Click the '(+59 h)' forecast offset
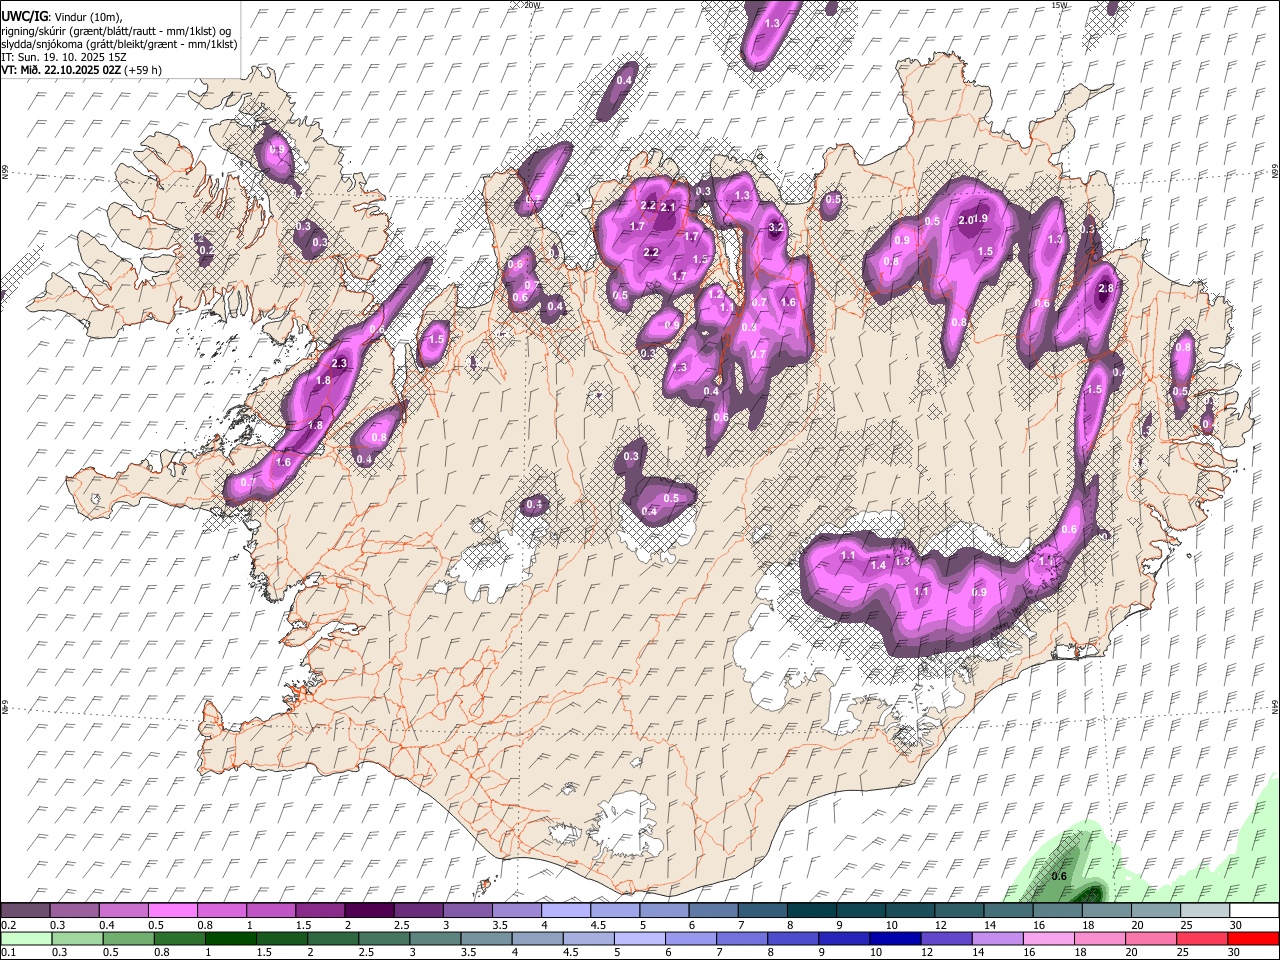This screenshot has width=1280, height=960. [x=144, y=70]
